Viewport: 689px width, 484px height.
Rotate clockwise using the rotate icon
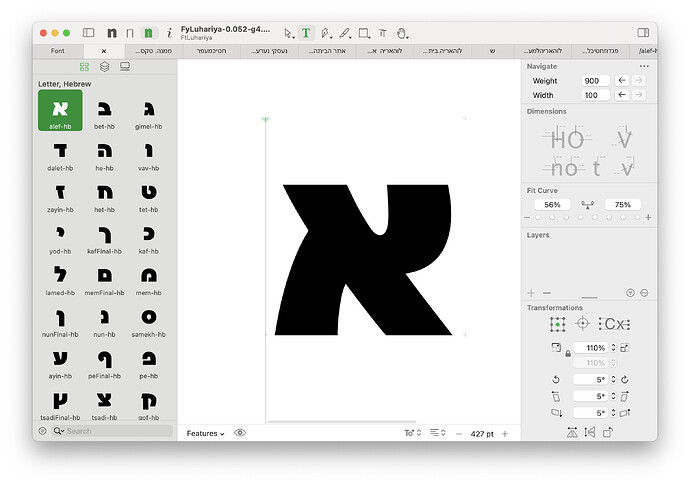625,379
